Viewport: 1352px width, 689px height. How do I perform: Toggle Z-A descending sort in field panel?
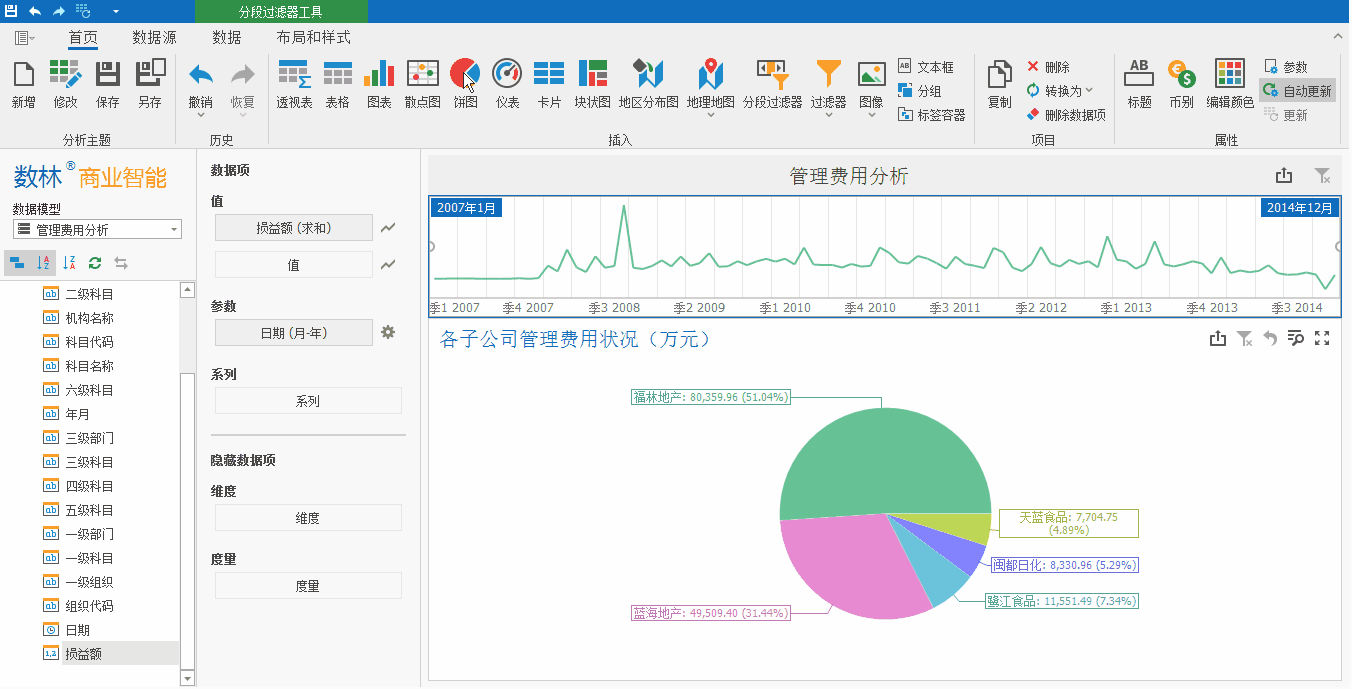click(70, 262)
